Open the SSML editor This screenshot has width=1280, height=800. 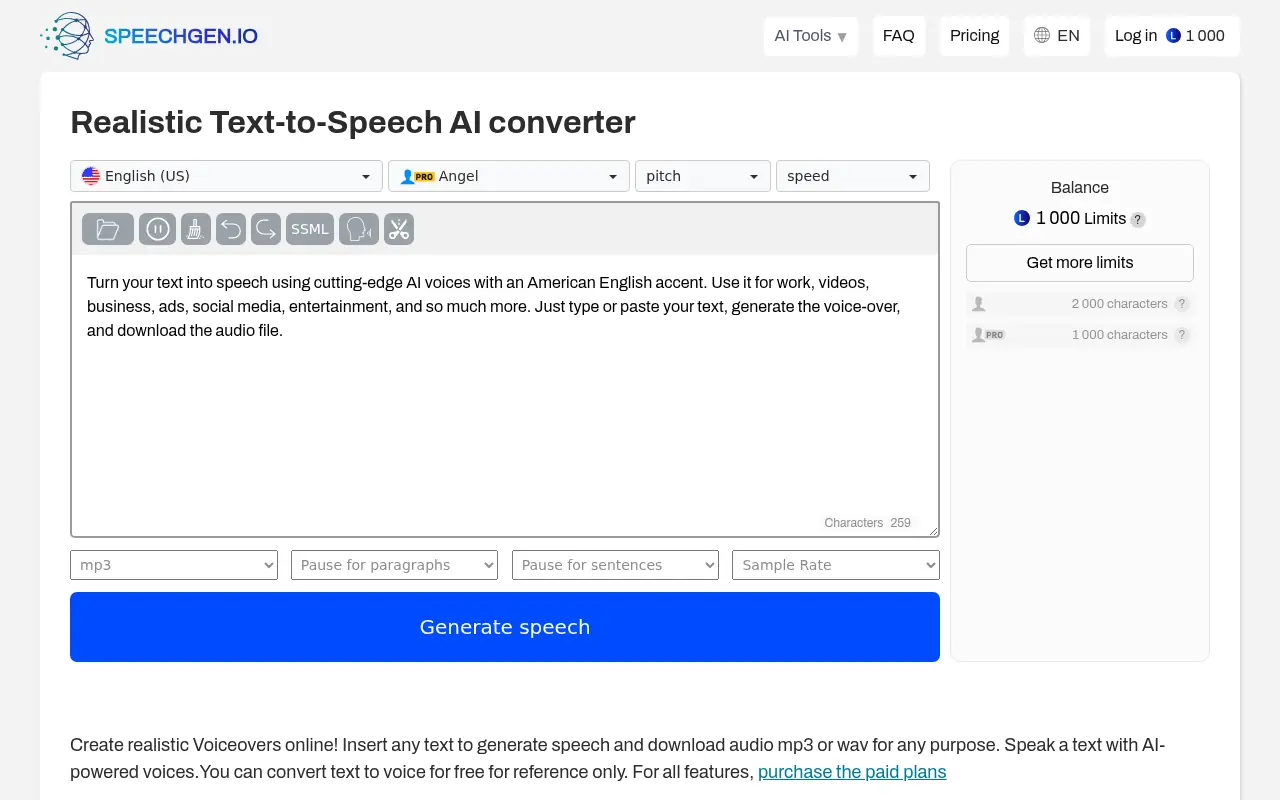pyautogui.click(x=309, y=228)
